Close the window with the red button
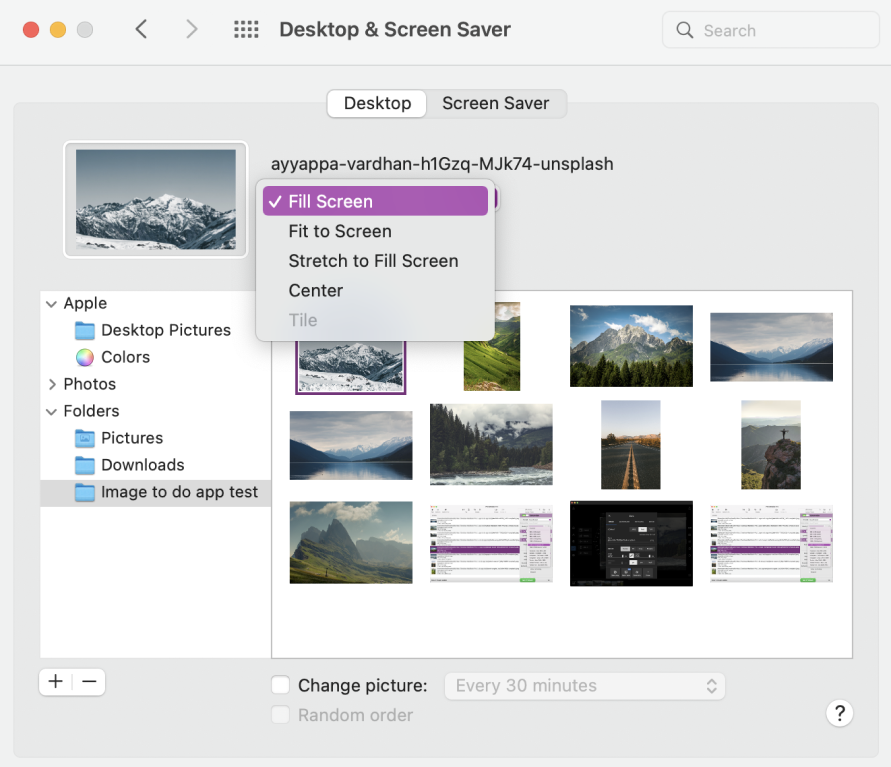The height and width of the screenshot is (767, 891). tap(31, 30)
